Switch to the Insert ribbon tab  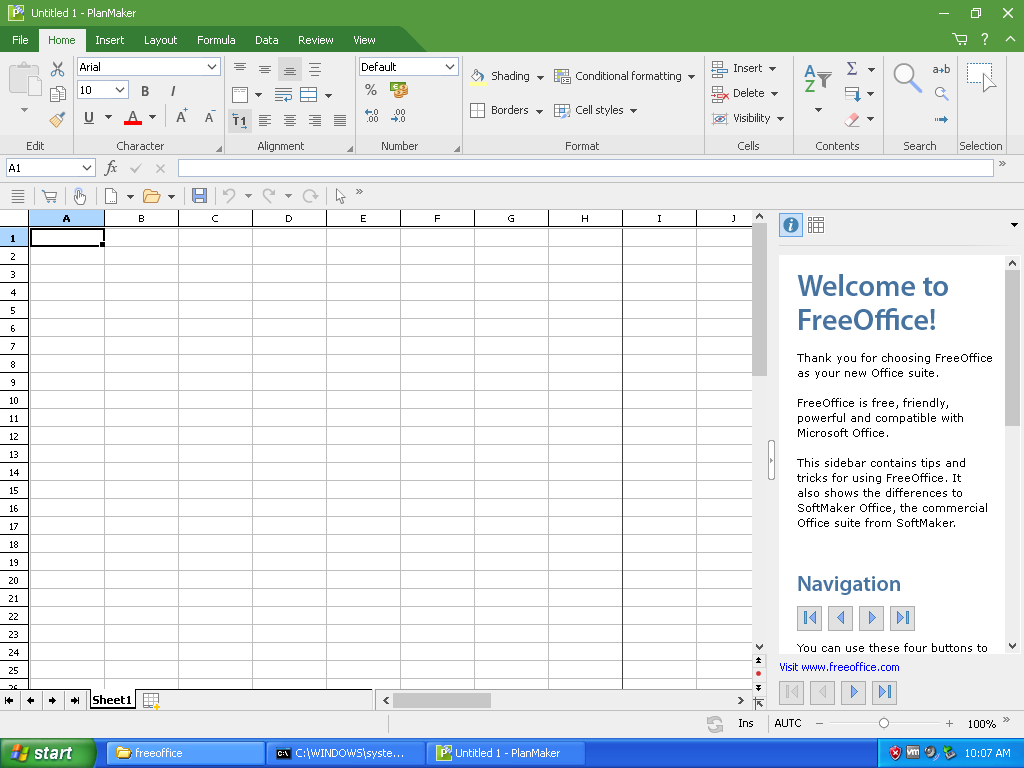coord(109,40)
